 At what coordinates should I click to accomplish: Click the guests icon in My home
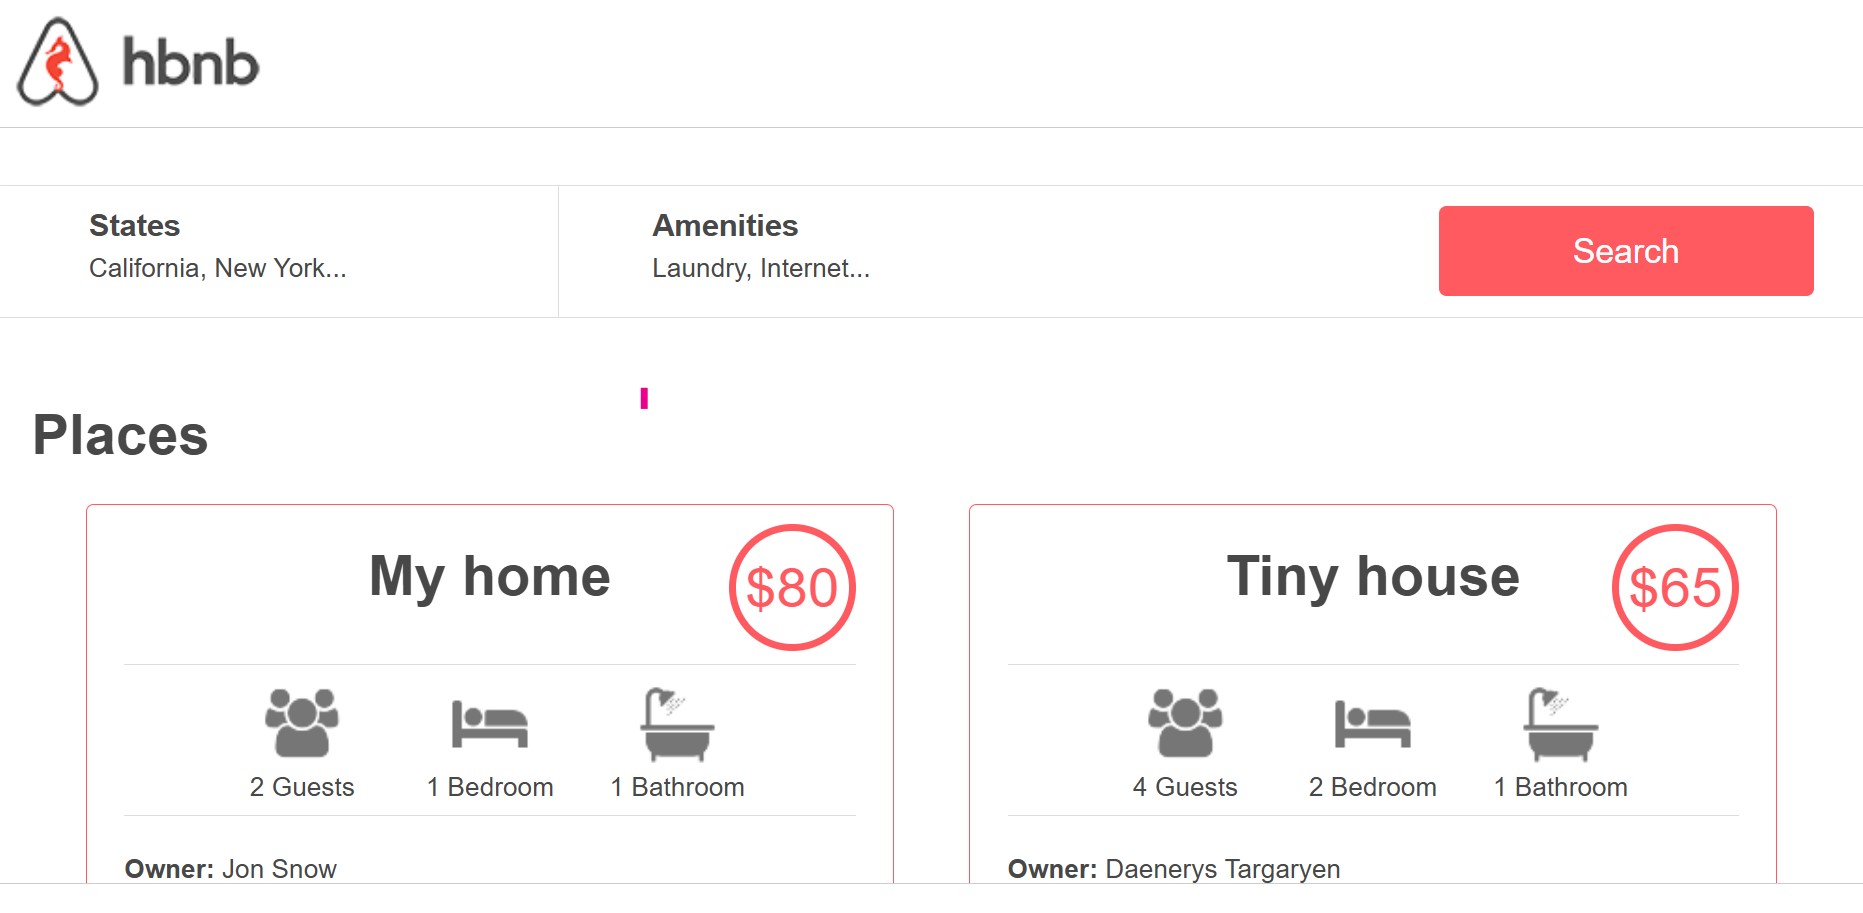tap(301, 722)
